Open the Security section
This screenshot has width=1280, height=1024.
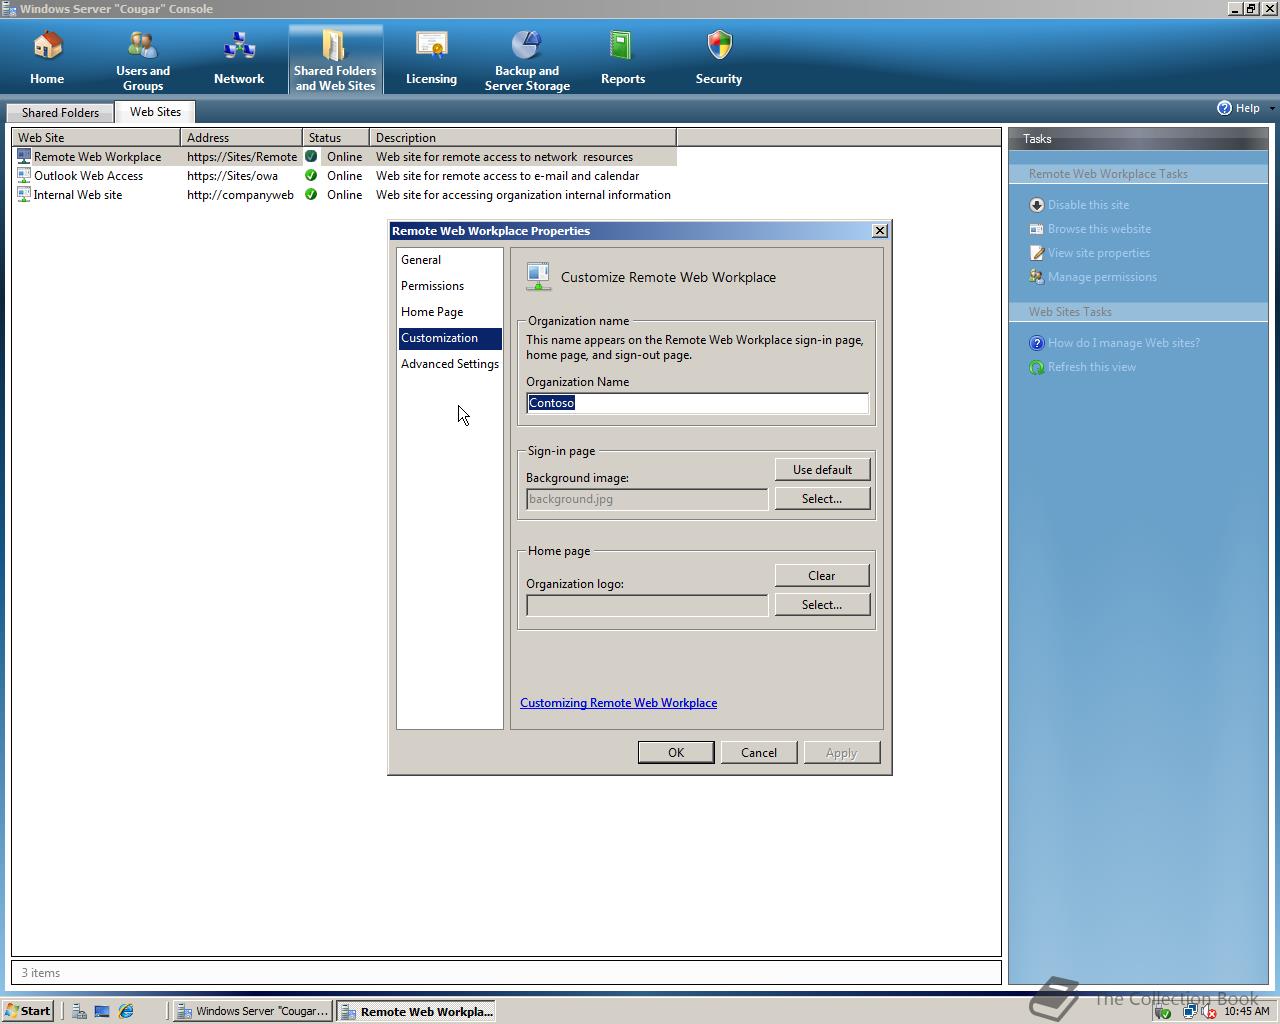tap(719, 58)
